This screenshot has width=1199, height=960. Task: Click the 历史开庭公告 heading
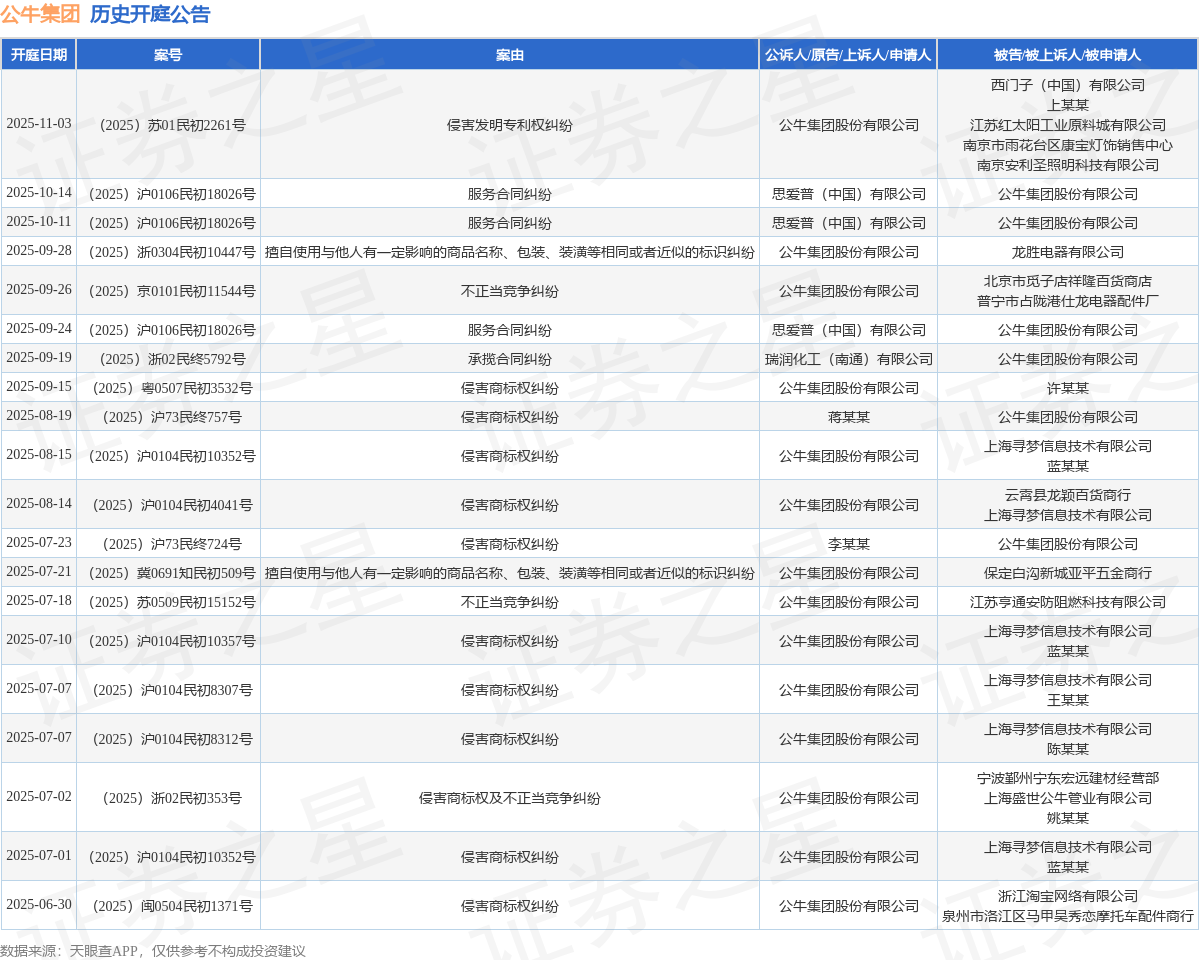(150, 14)
